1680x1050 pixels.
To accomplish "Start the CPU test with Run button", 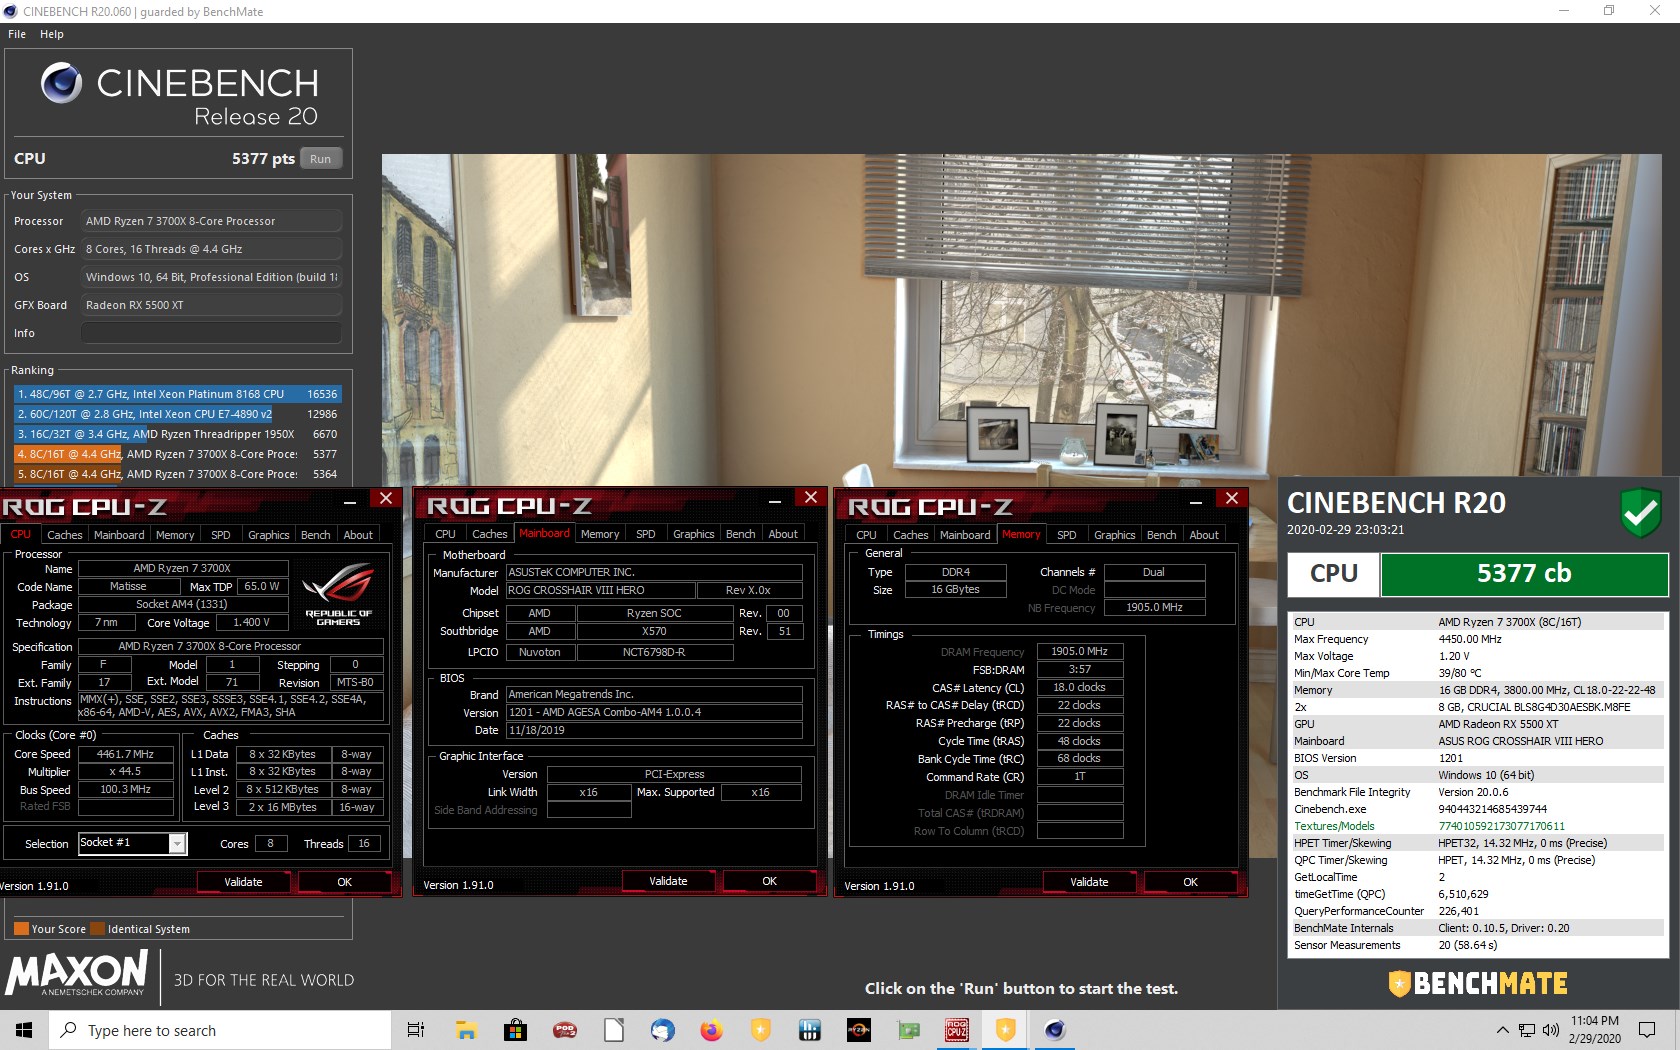I will click(320, 159).
